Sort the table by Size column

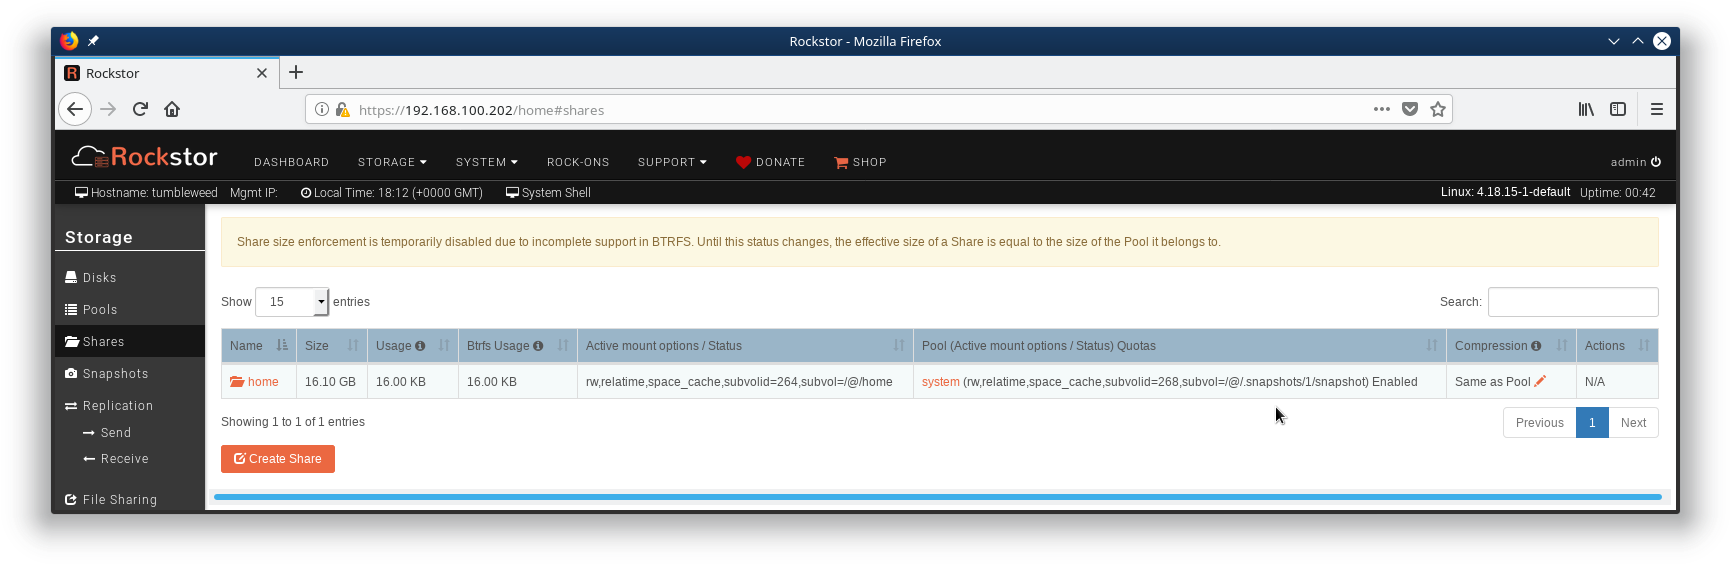click(331, 346)
